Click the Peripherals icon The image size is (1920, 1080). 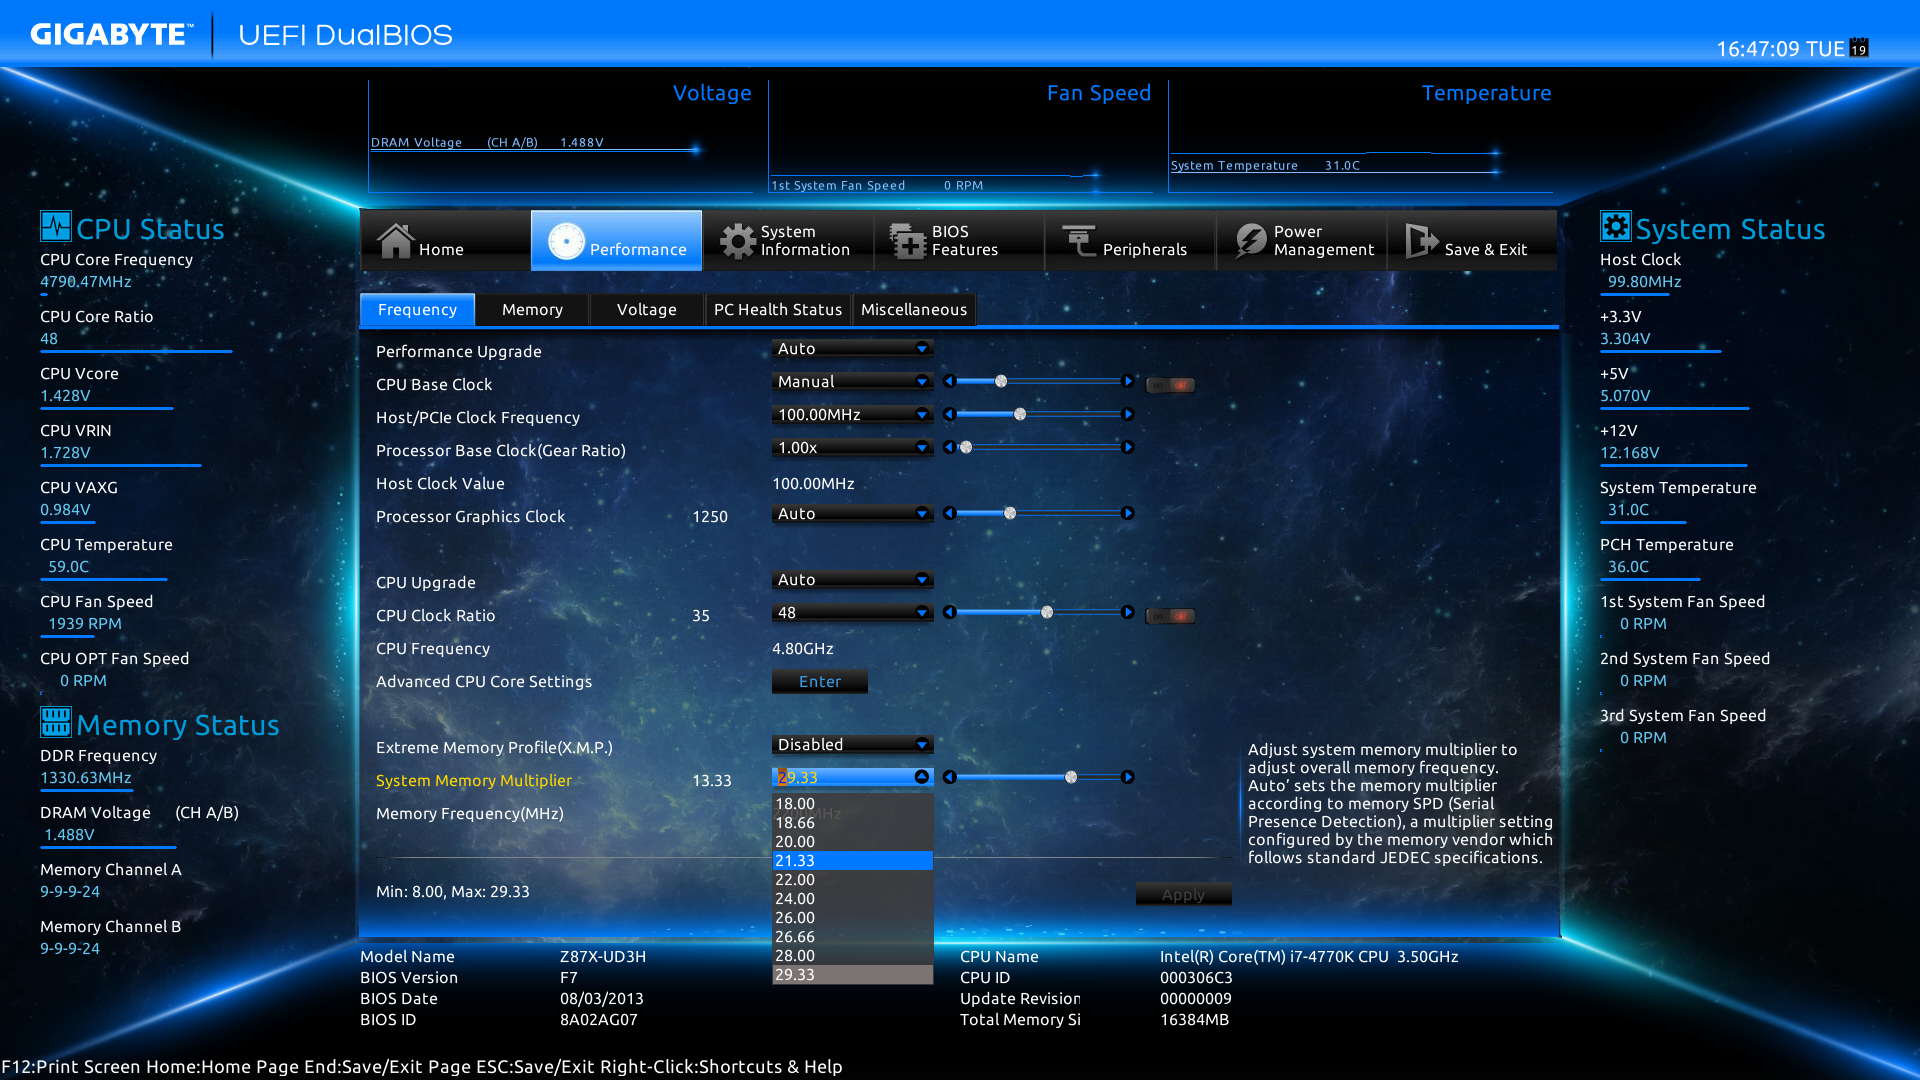point(1079,241)
